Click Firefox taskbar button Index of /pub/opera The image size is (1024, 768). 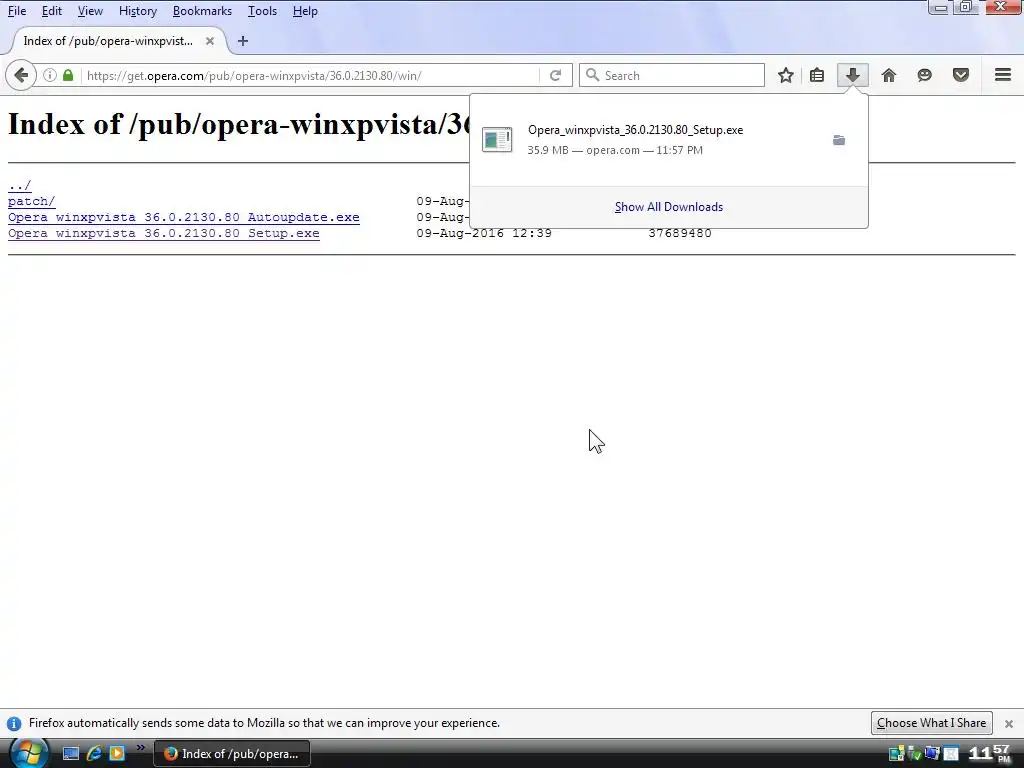click(232, 754)
